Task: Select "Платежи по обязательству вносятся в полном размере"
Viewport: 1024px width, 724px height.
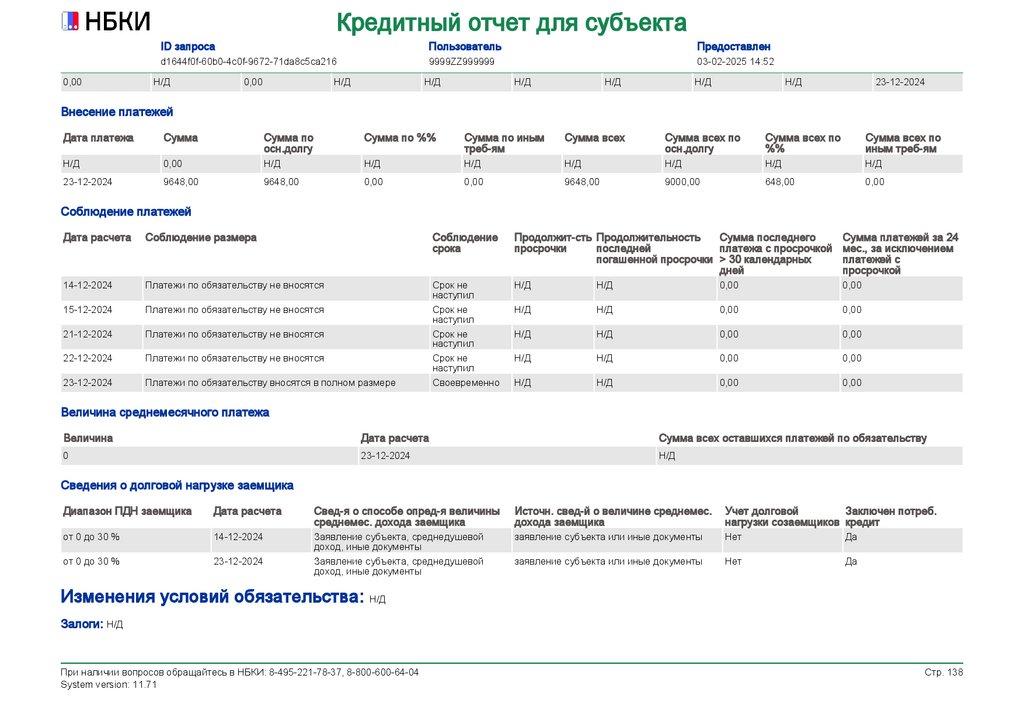Action: point(270,383)
